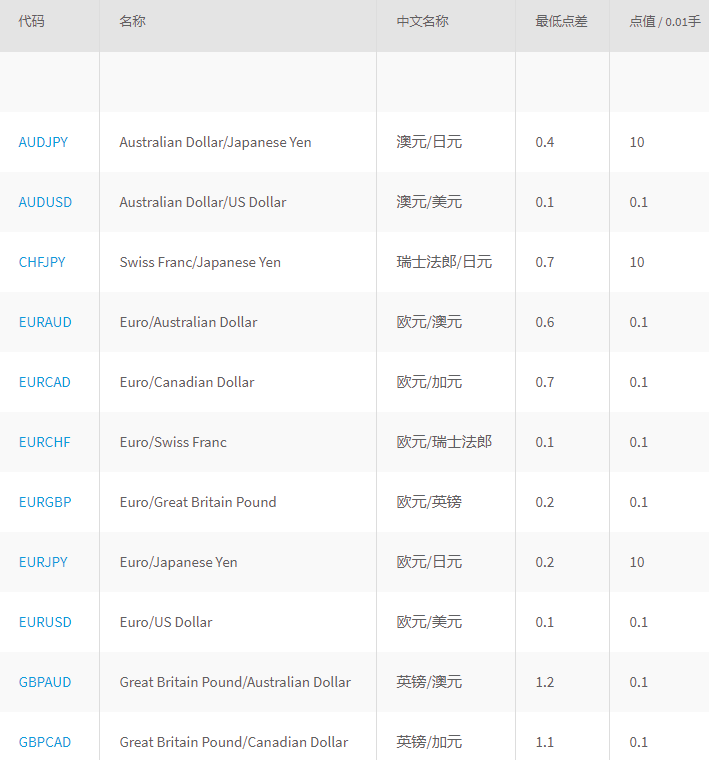Open the GBPCAD symbol link

pos(45,742)
